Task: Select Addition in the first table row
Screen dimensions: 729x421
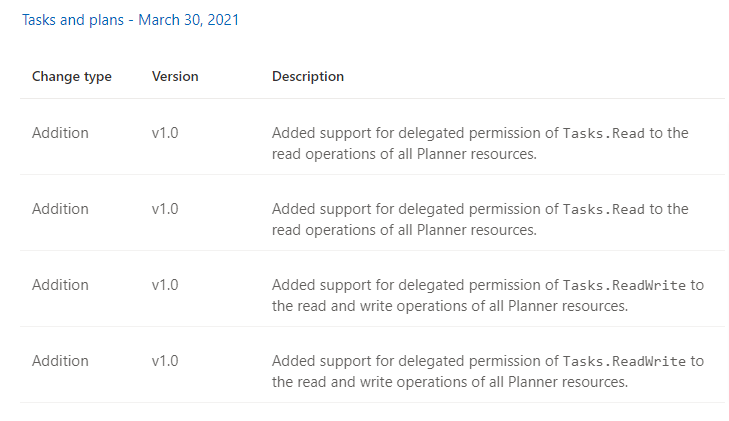Action: click(60, 133)
